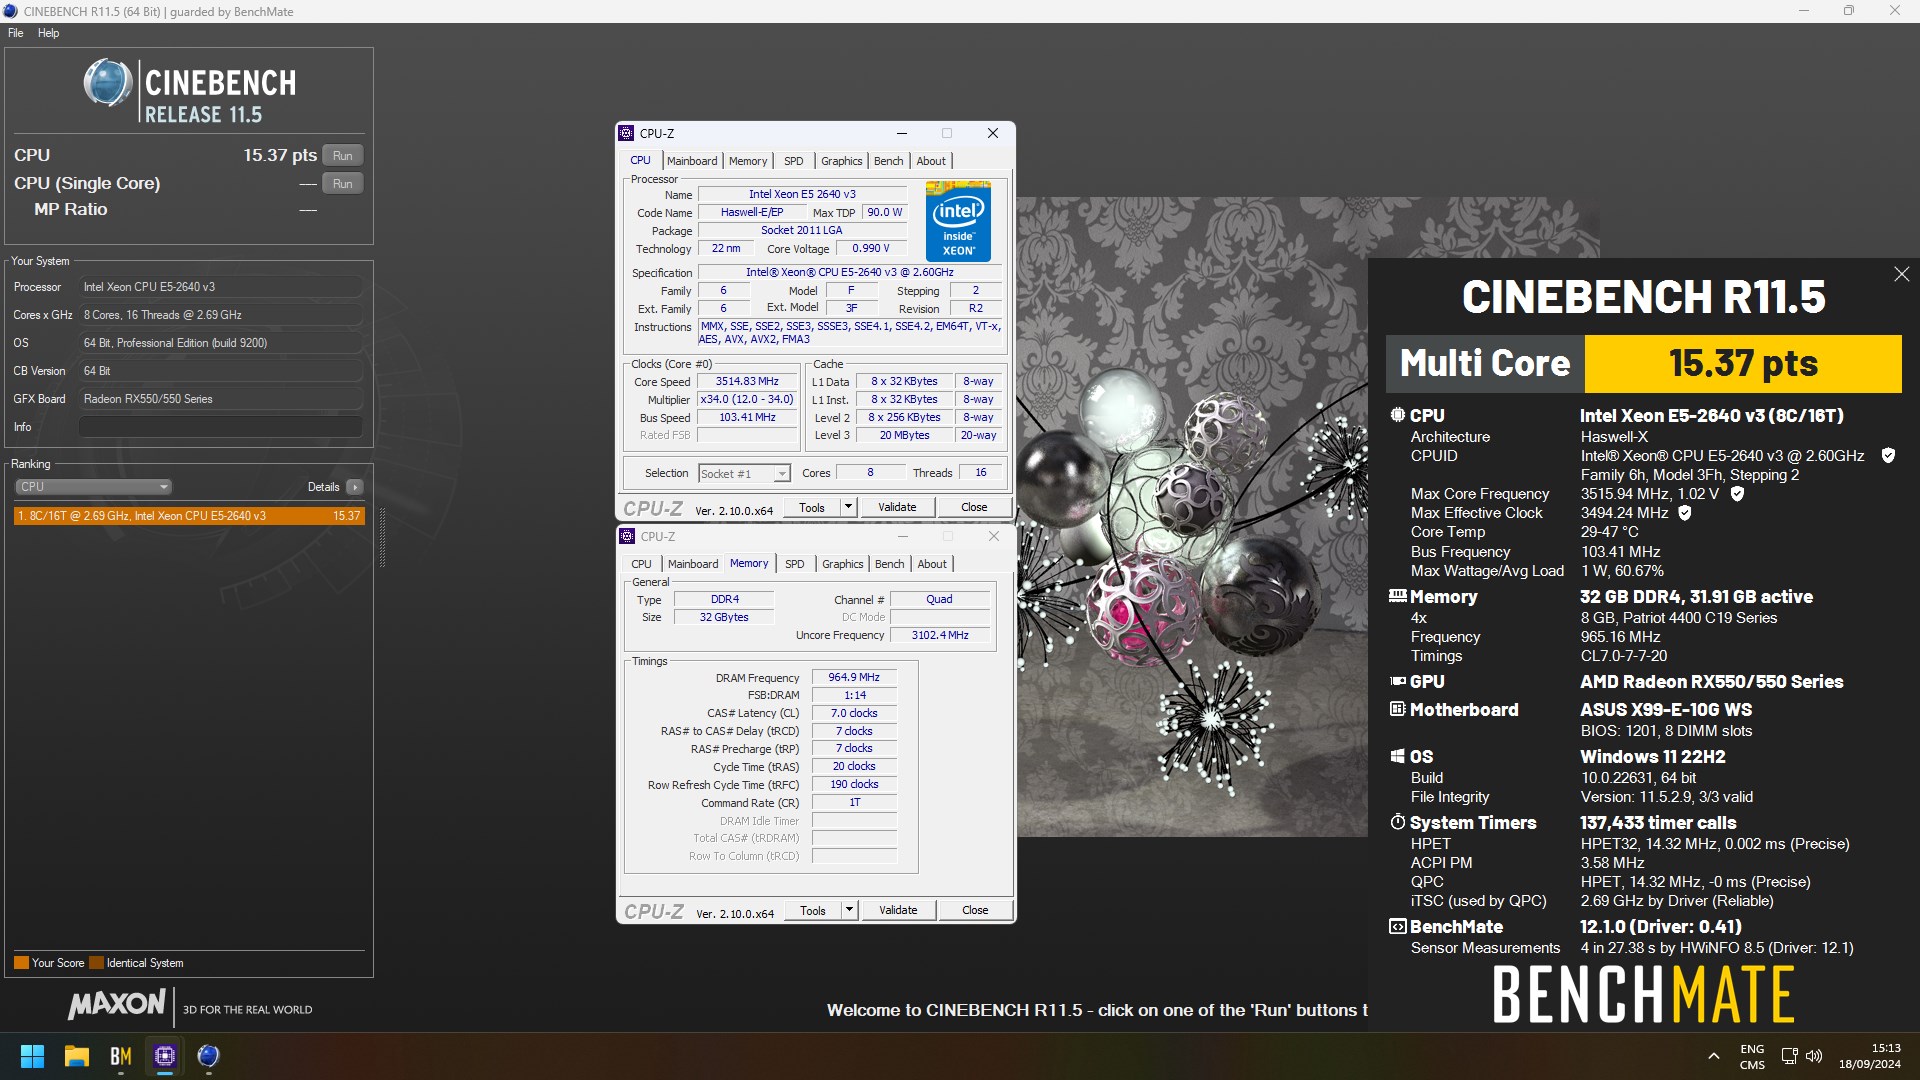
Task: Open About tab in lower CPU-Z
Action: [932, 564]
